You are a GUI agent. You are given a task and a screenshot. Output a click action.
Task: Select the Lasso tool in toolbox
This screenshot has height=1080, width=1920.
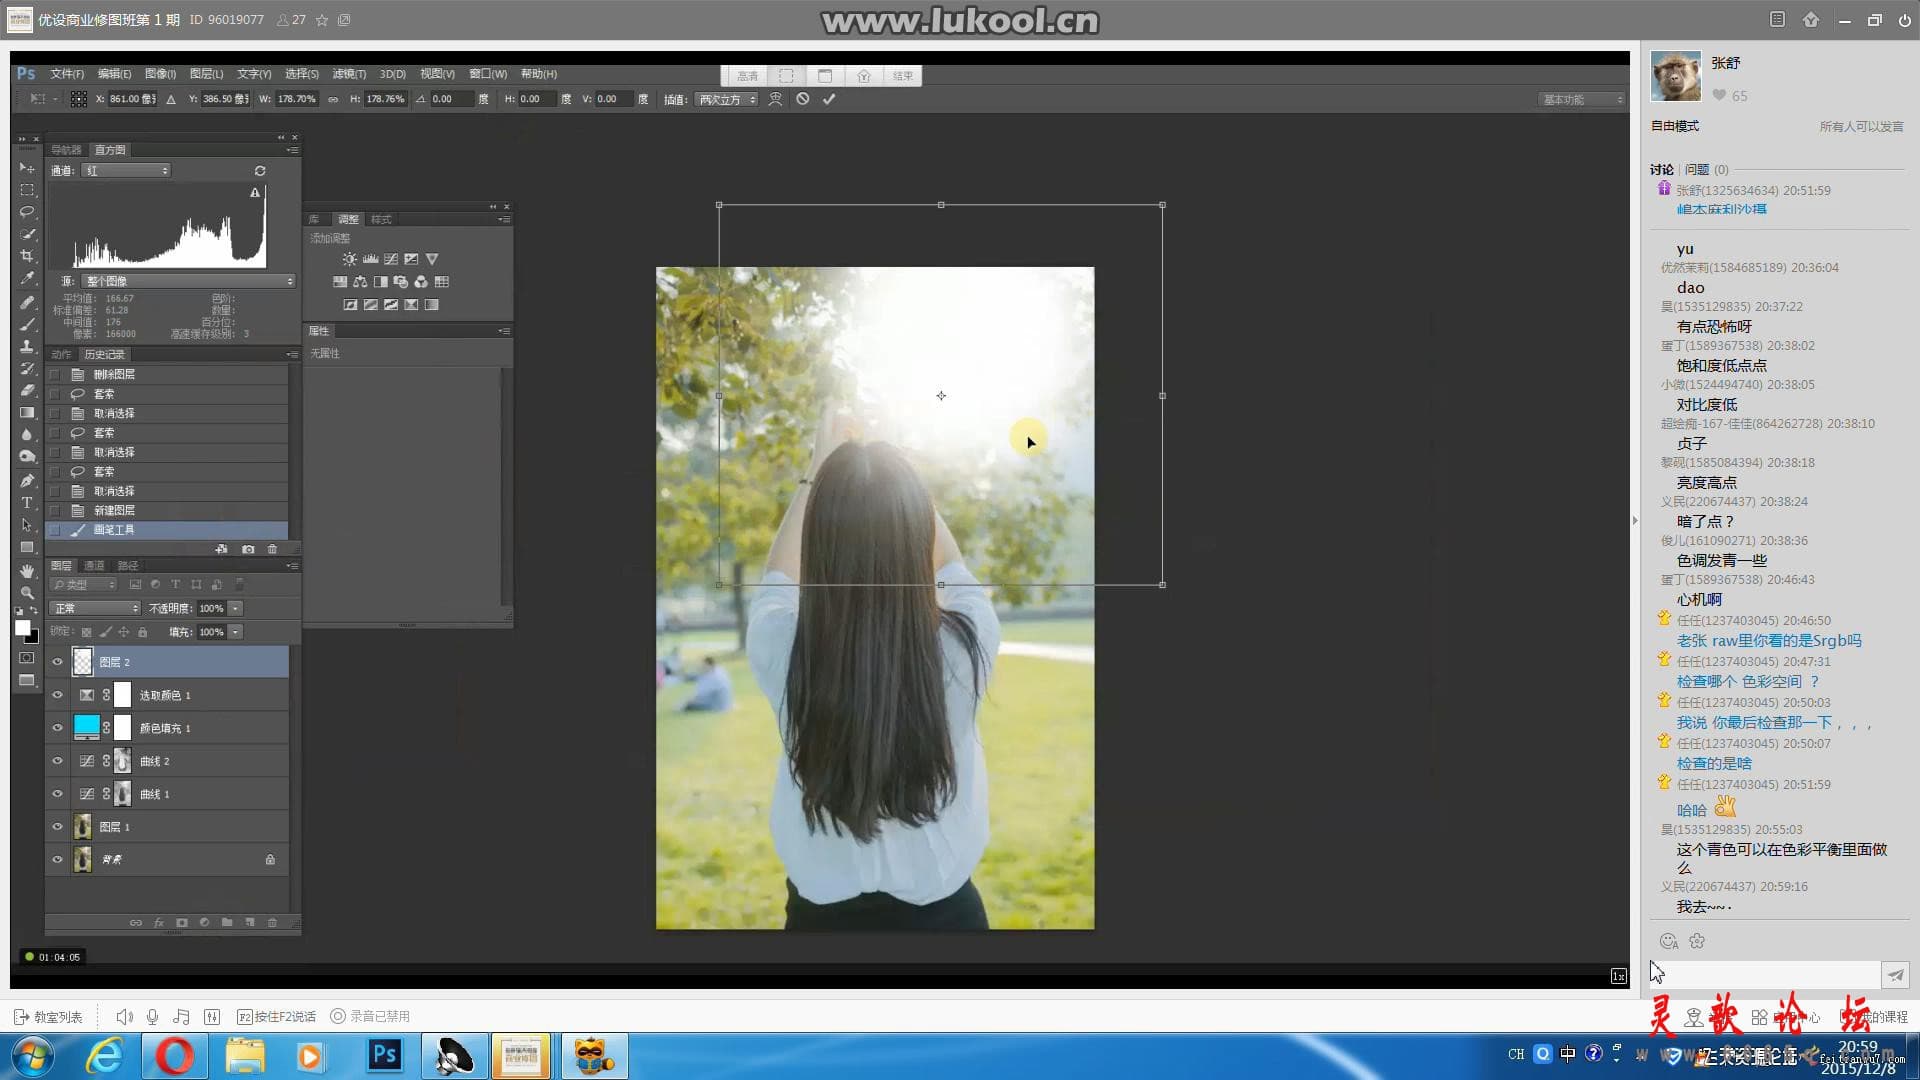(27, 212)
